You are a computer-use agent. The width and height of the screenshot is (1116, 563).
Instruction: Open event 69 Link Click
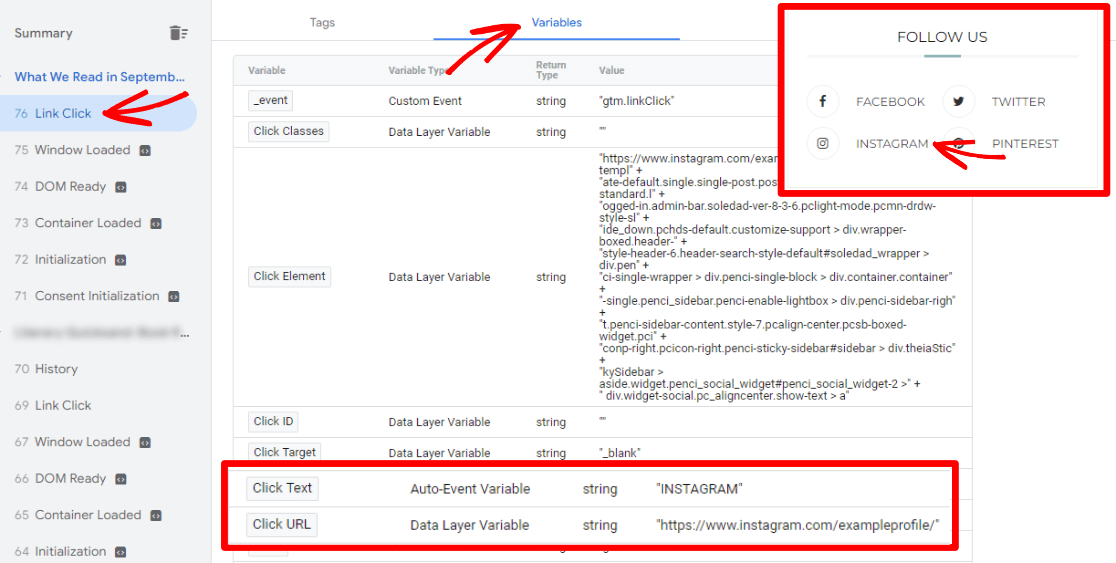tap(63, 405)
